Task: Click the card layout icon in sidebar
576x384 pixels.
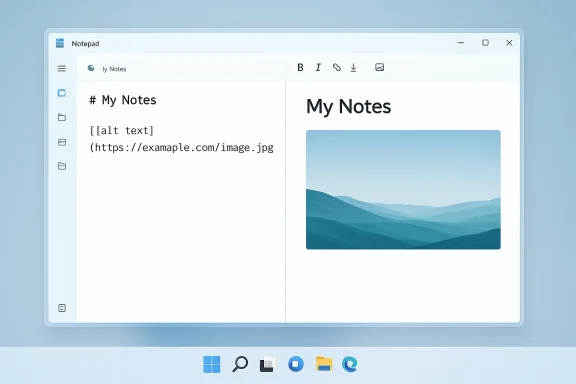Action: click(62, 142)
